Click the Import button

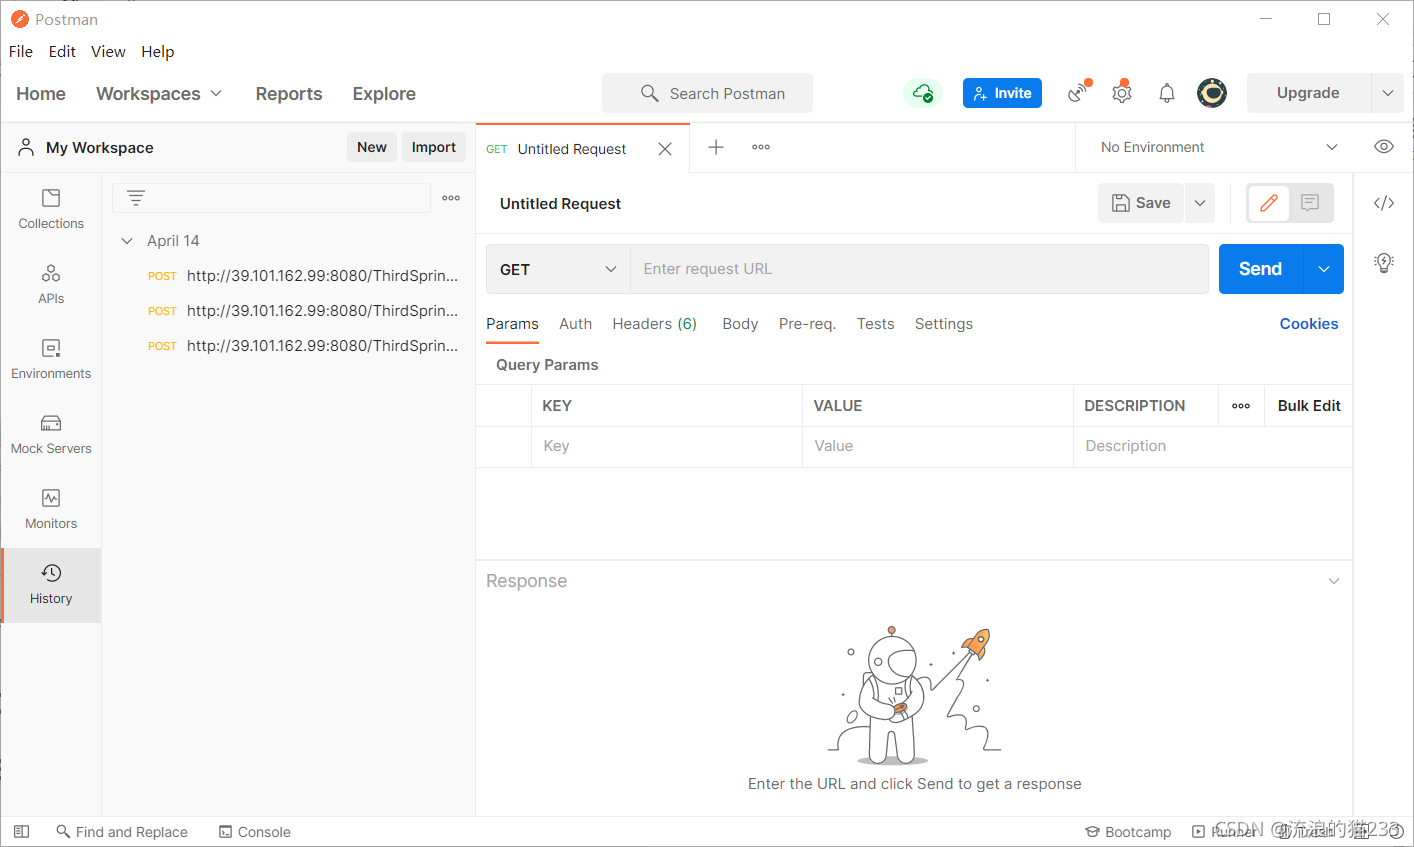pos(434,147)
